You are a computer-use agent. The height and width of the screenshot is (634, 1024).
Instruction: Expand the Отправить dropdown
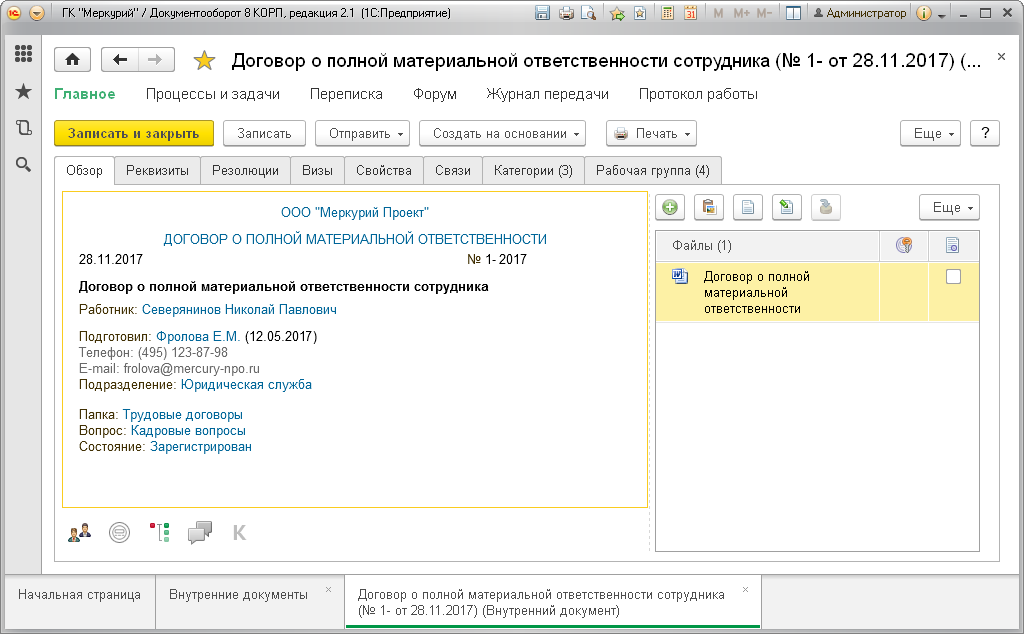tap(362, 133)
